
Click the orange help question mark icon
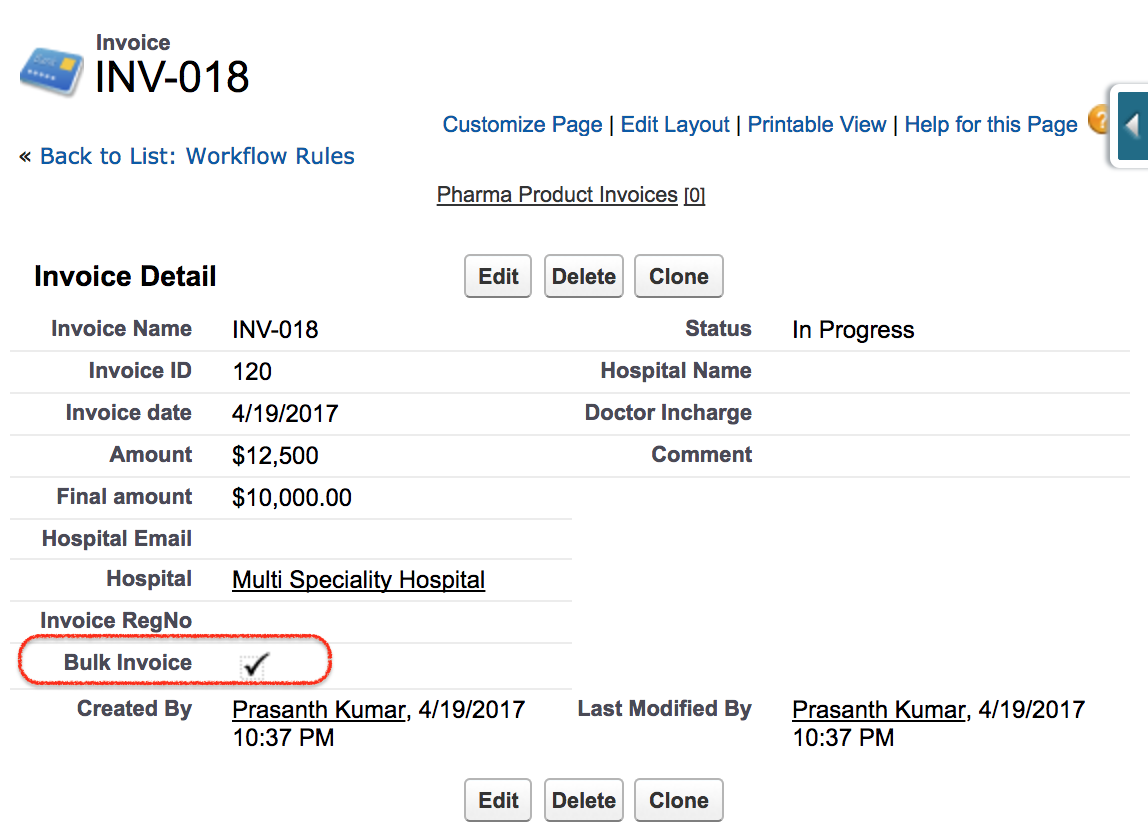coord(1098,120)
